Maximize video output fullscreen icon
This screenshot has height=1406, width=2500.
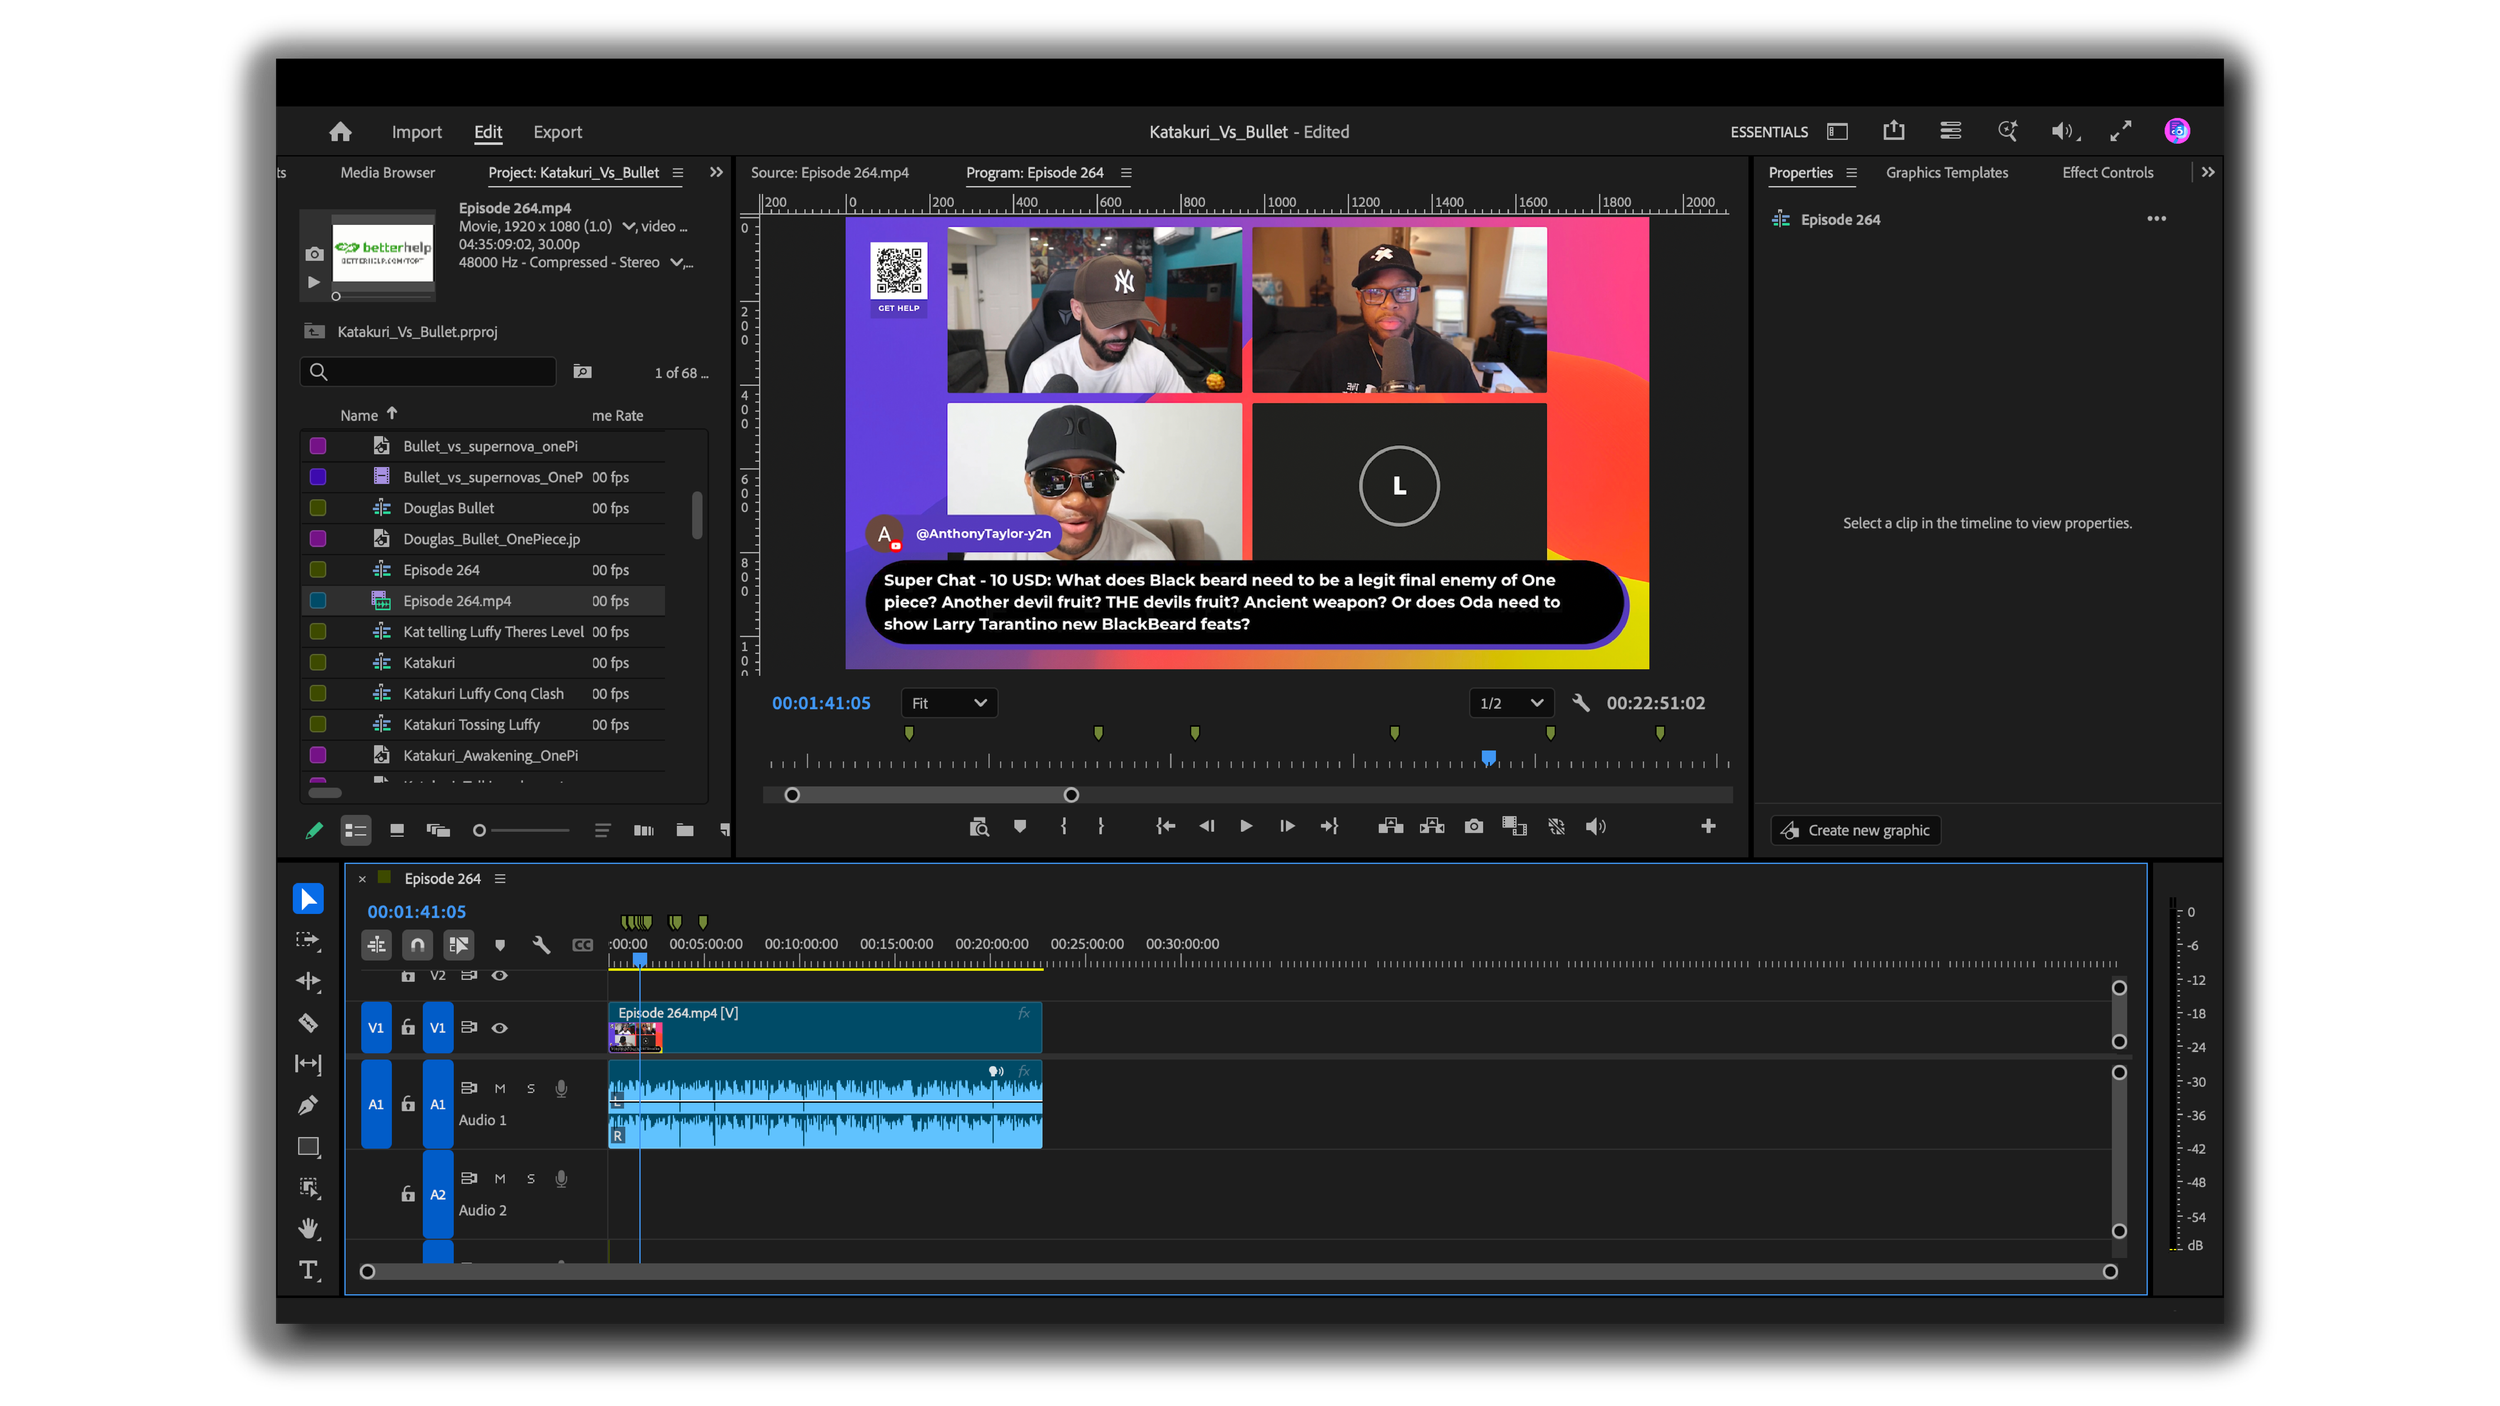2120,131
